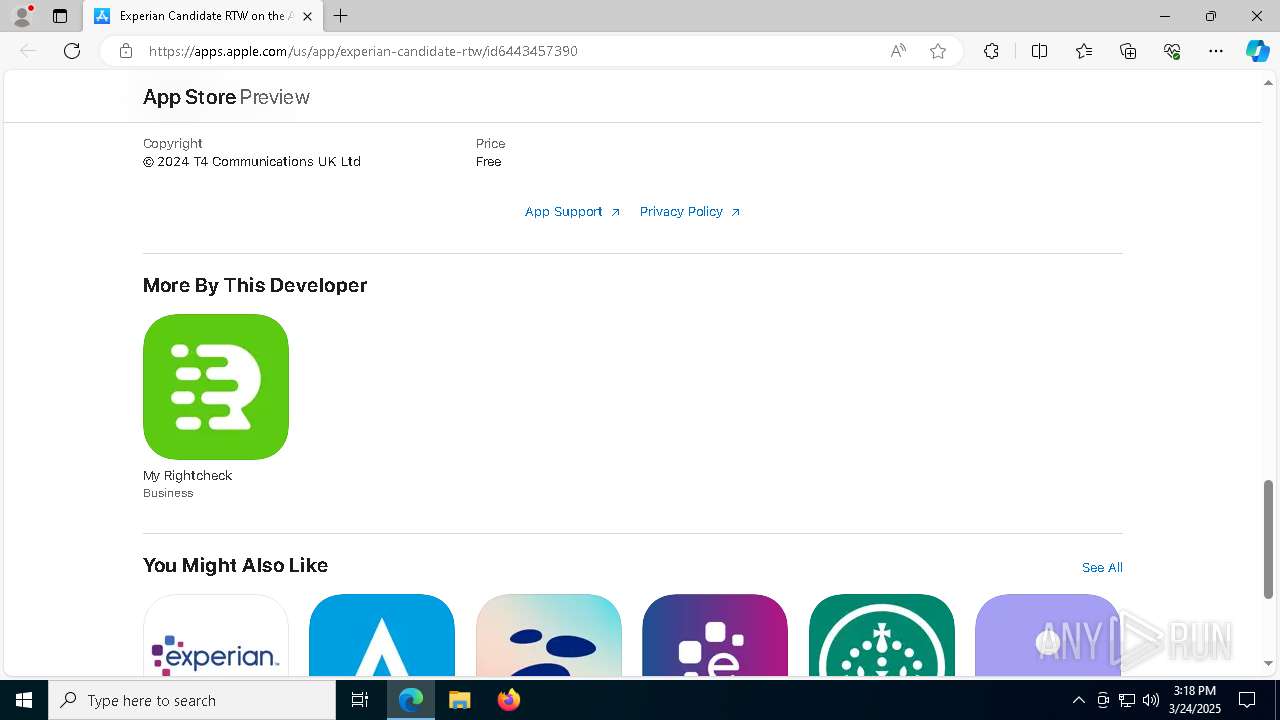Click the T4 Communications UK Ltd copyright text
Viewport: 1280px width, 720px height.
[x=252, y=162]
